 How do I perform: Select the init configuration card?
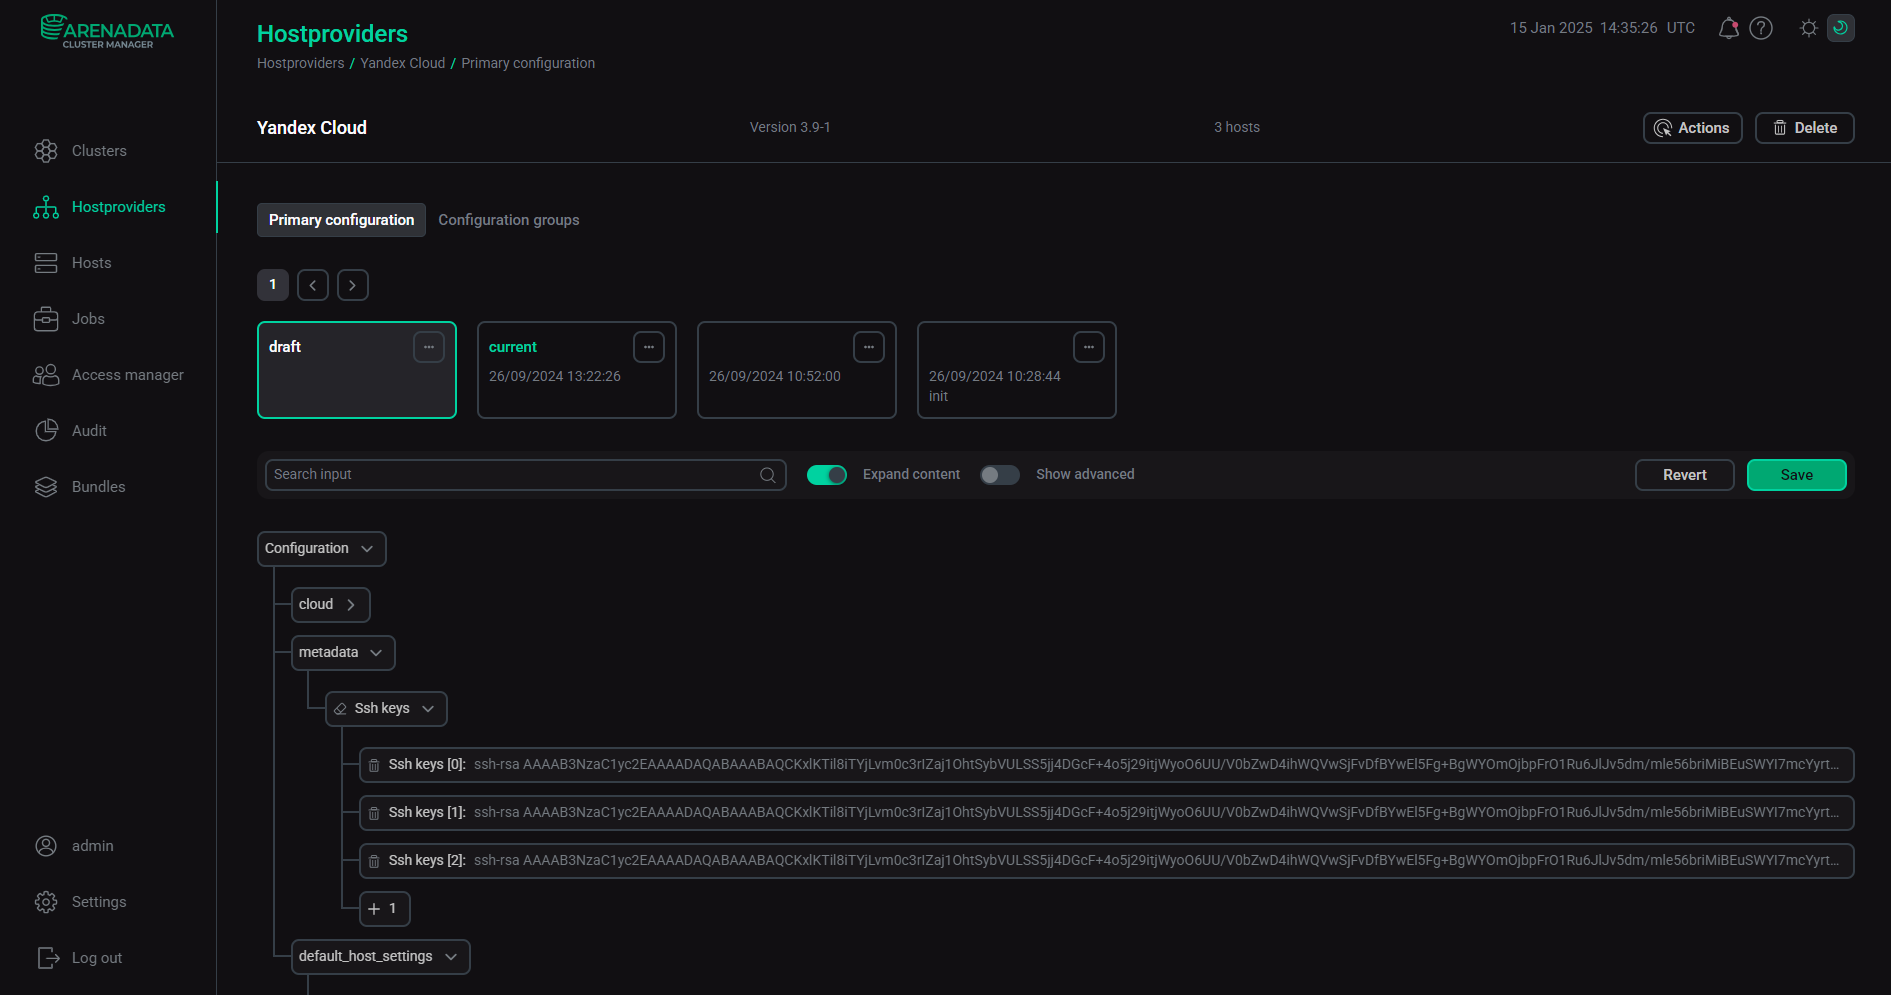click(x=1017, y=370)
